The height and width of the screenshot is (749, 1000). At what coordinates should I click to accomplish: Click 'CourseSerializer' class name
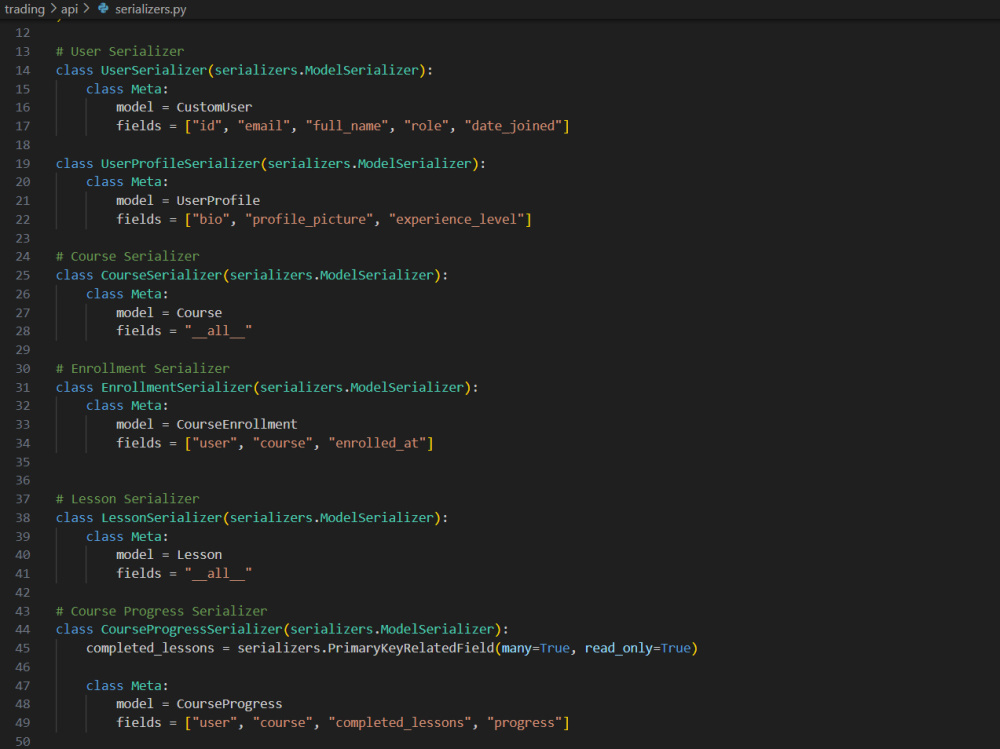tap(161, 275)
